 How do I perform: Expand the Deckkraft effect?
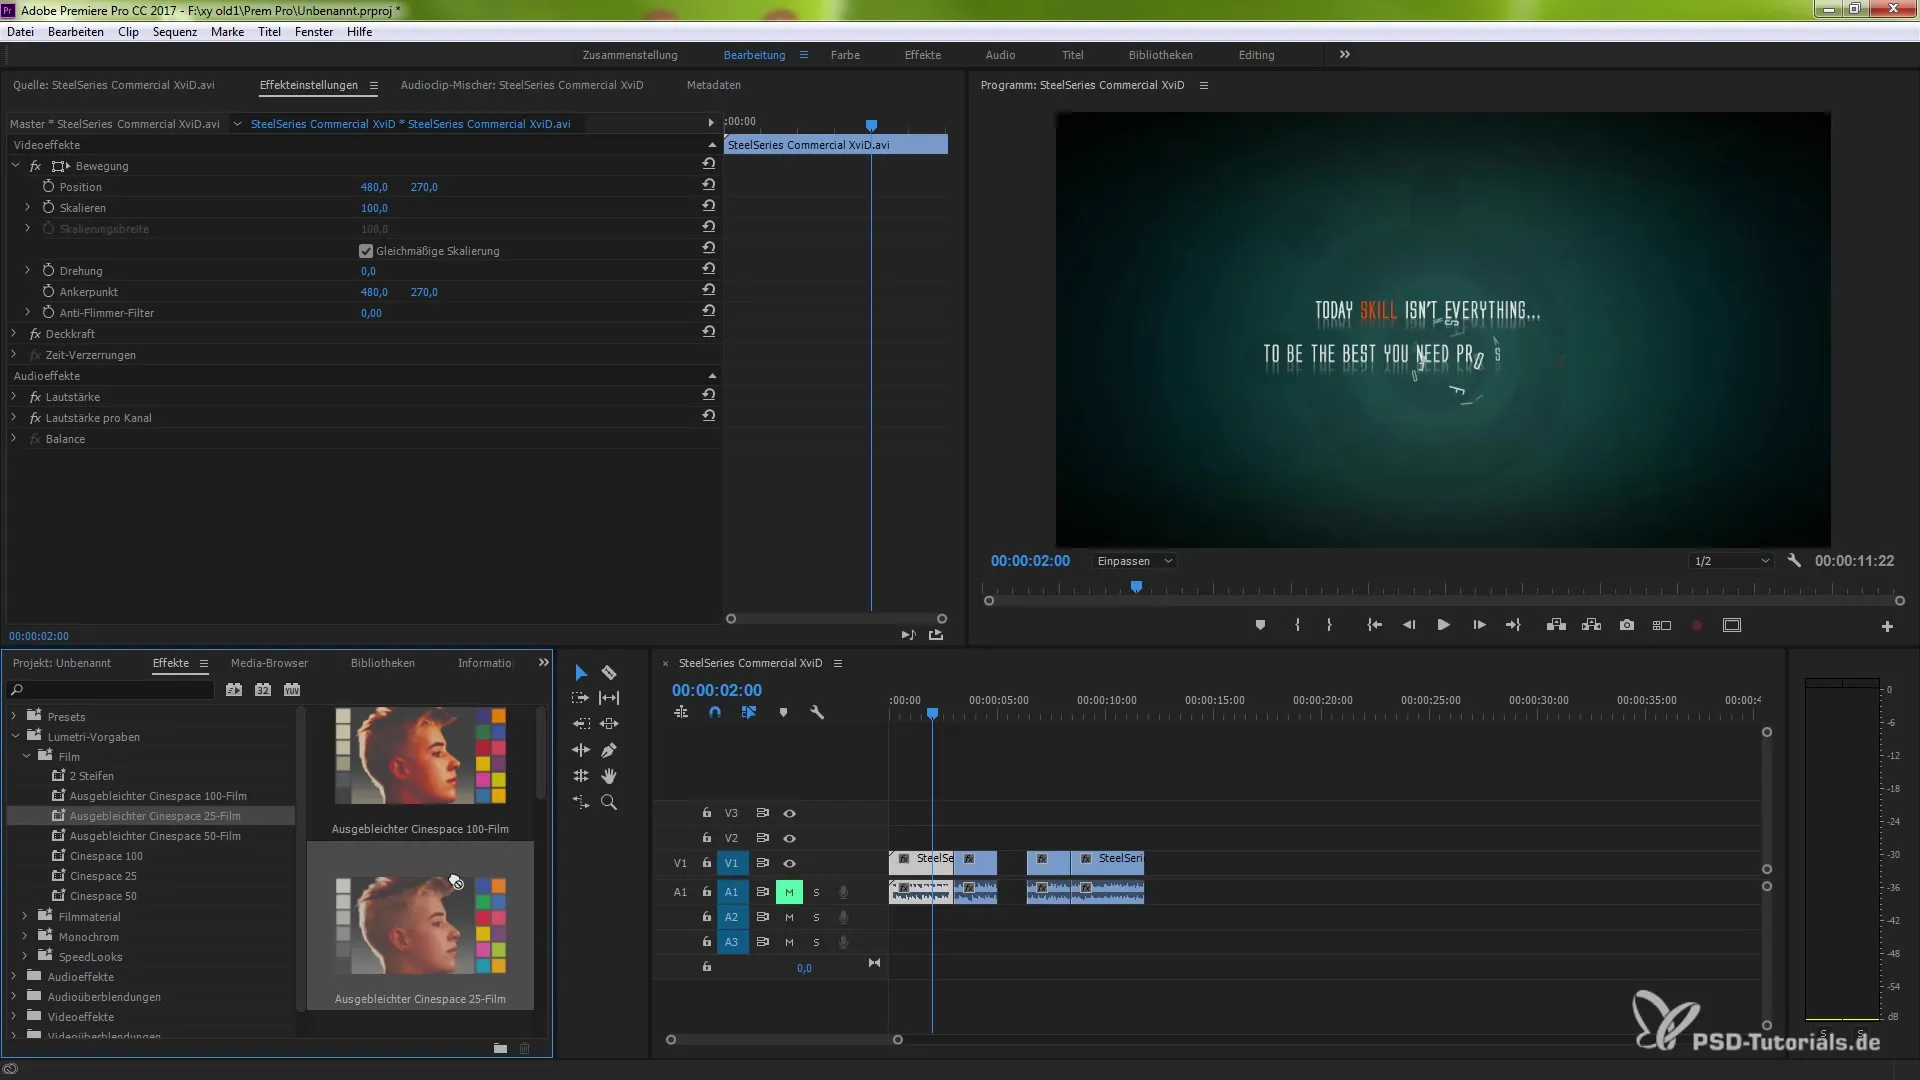(14, 333)
